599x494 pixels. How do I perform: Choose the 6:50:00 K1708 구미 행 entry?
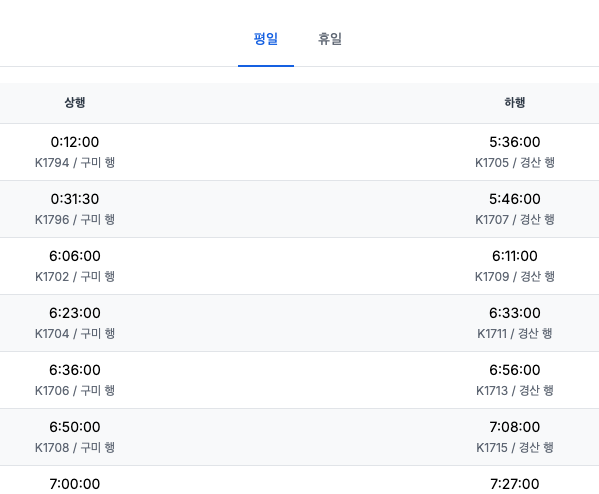click(x=75, y=437)
